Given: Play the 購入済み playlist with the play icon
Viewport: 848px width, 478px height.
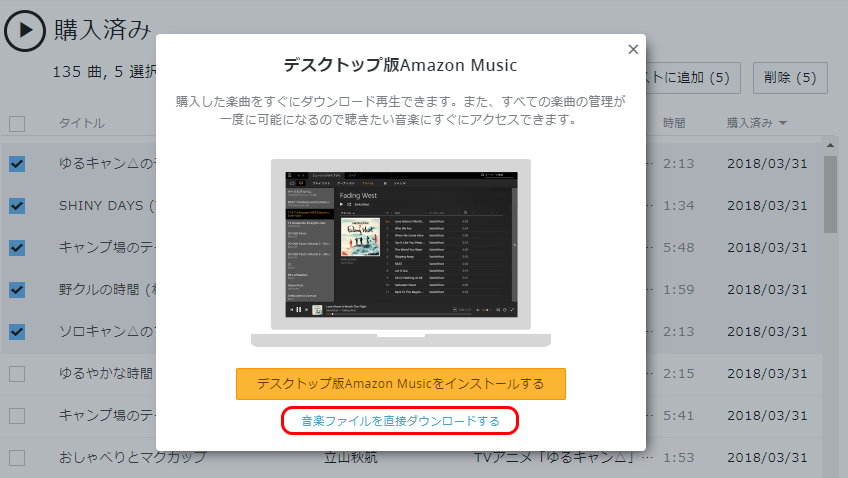Looking at the screenshot, I should point(25,30).
